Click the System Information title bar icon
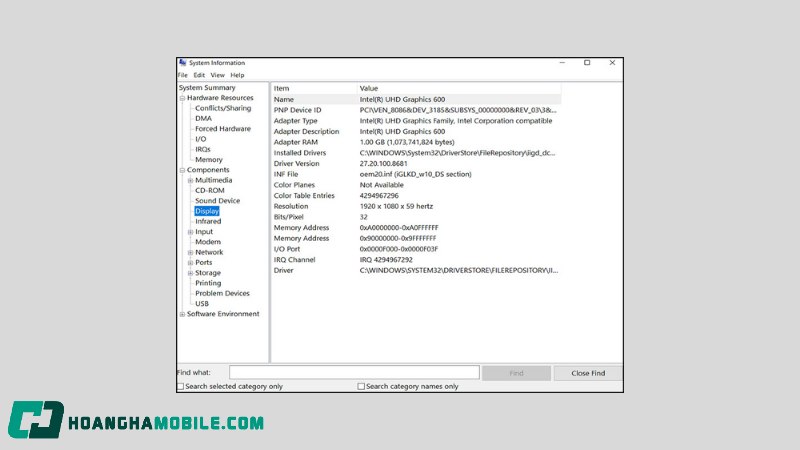Screen dimensions: 800x450 pos(183,63)
